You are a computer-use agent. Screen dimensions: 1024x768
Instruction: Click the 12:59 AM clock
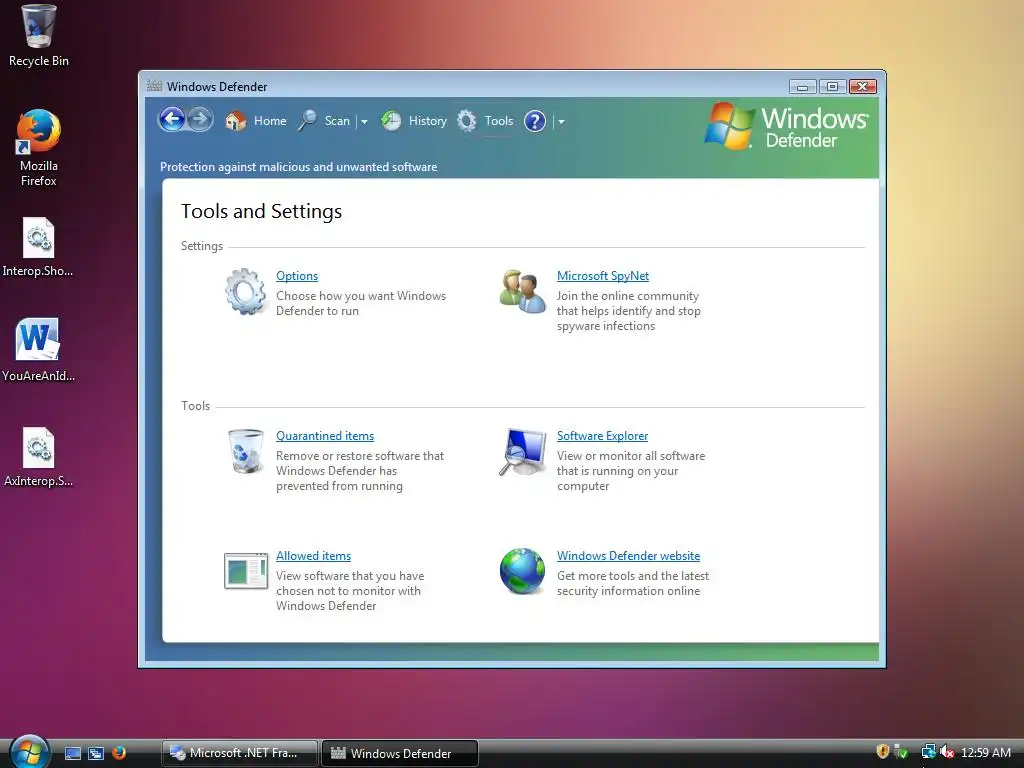[985, 752]
